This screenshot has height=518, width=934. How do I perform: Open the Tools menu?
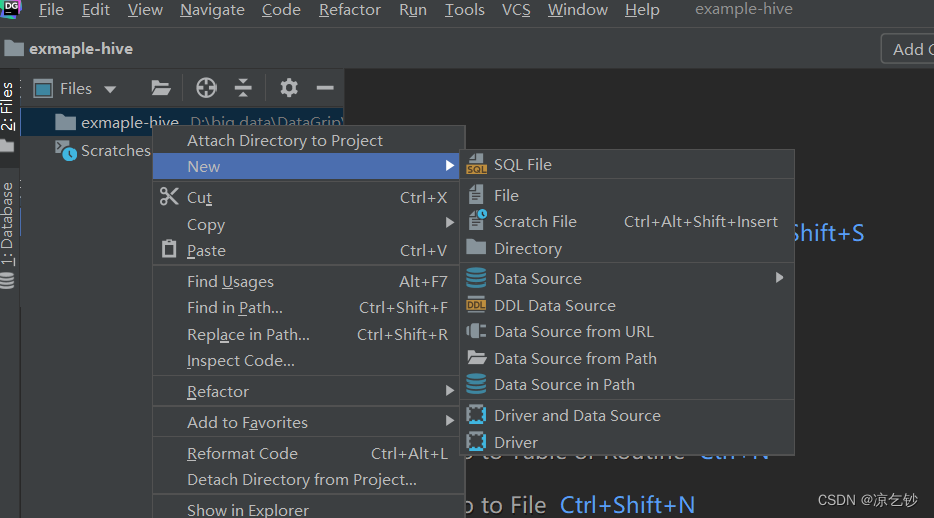(465, 10)
